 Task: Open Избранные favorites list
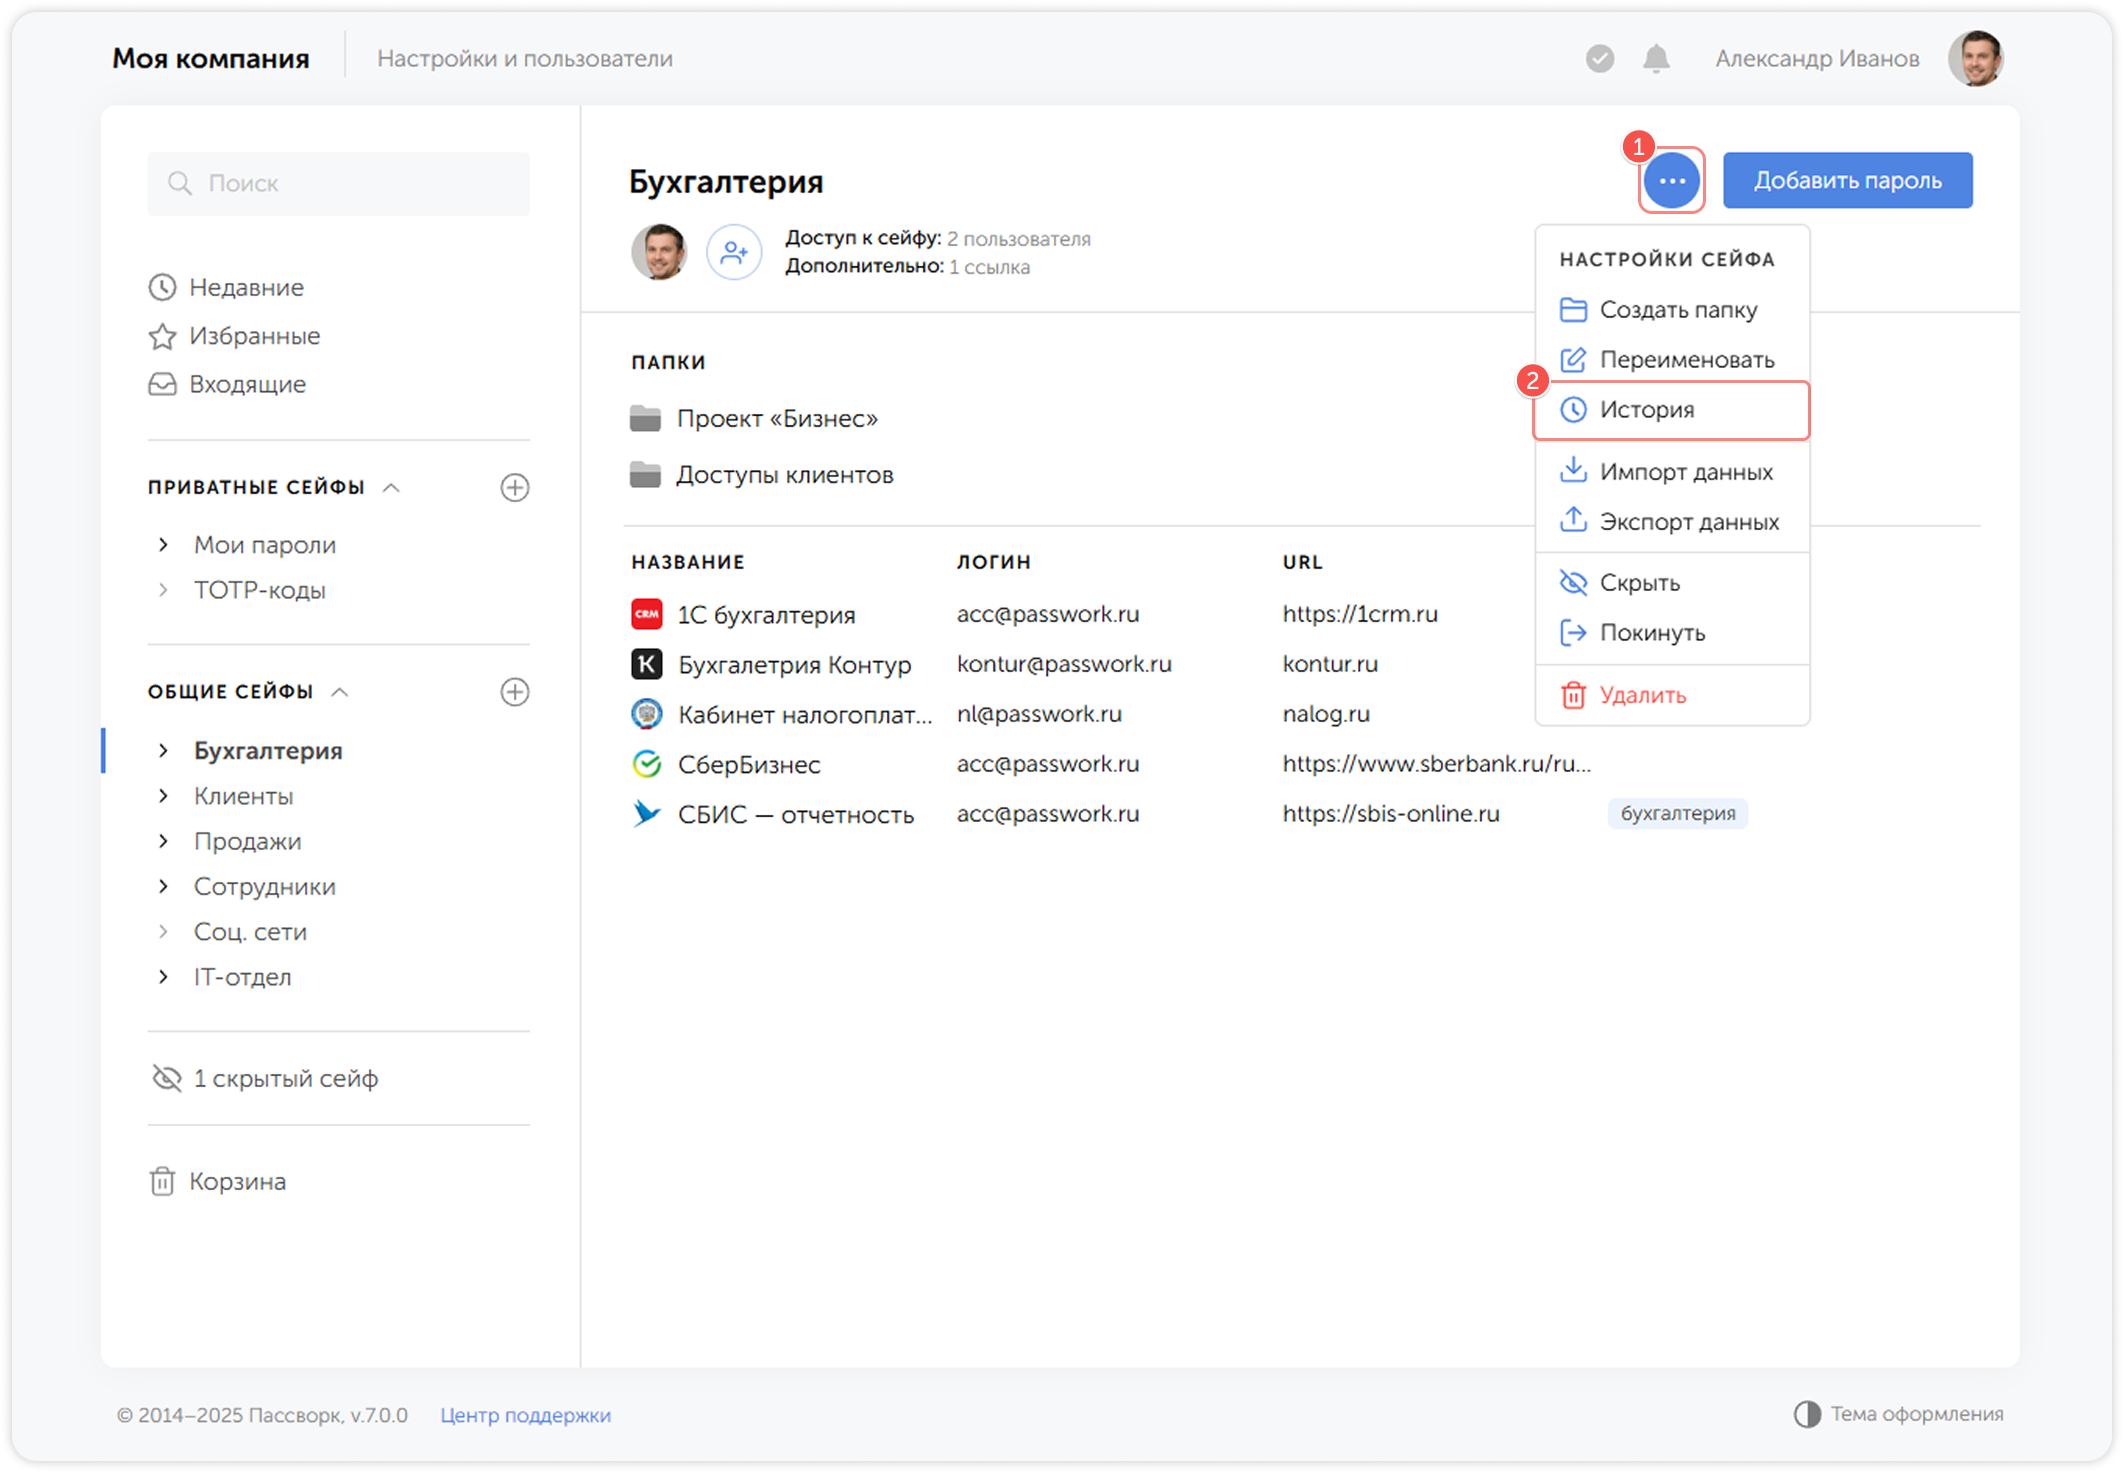235,336
